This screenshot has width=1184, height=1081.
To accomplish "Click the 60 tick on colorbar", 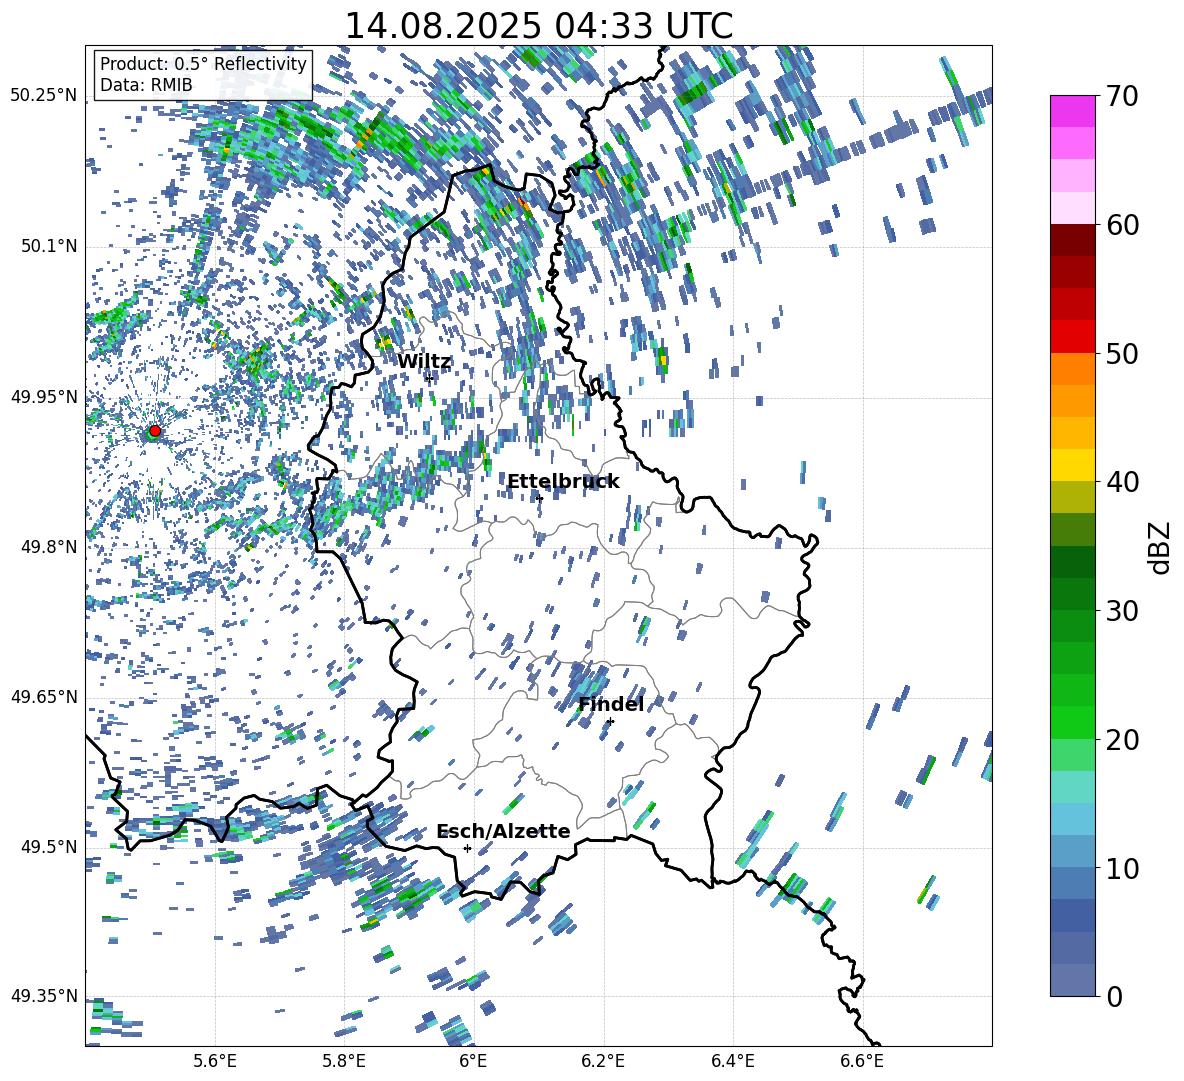I will click(1121, 225).
